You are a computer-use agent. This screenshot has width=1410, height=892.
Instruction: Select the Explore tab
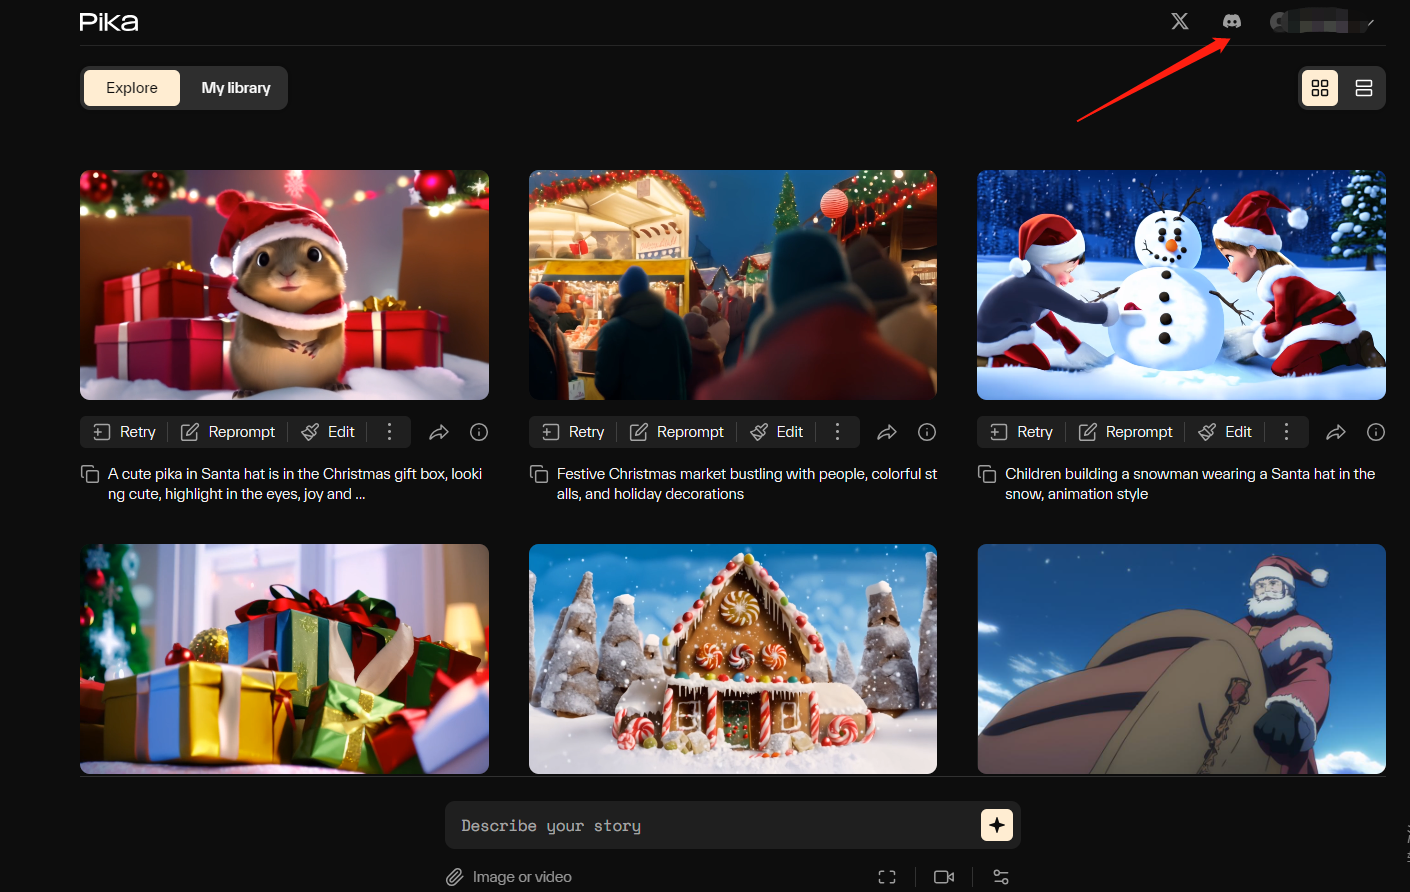[132, 88]
